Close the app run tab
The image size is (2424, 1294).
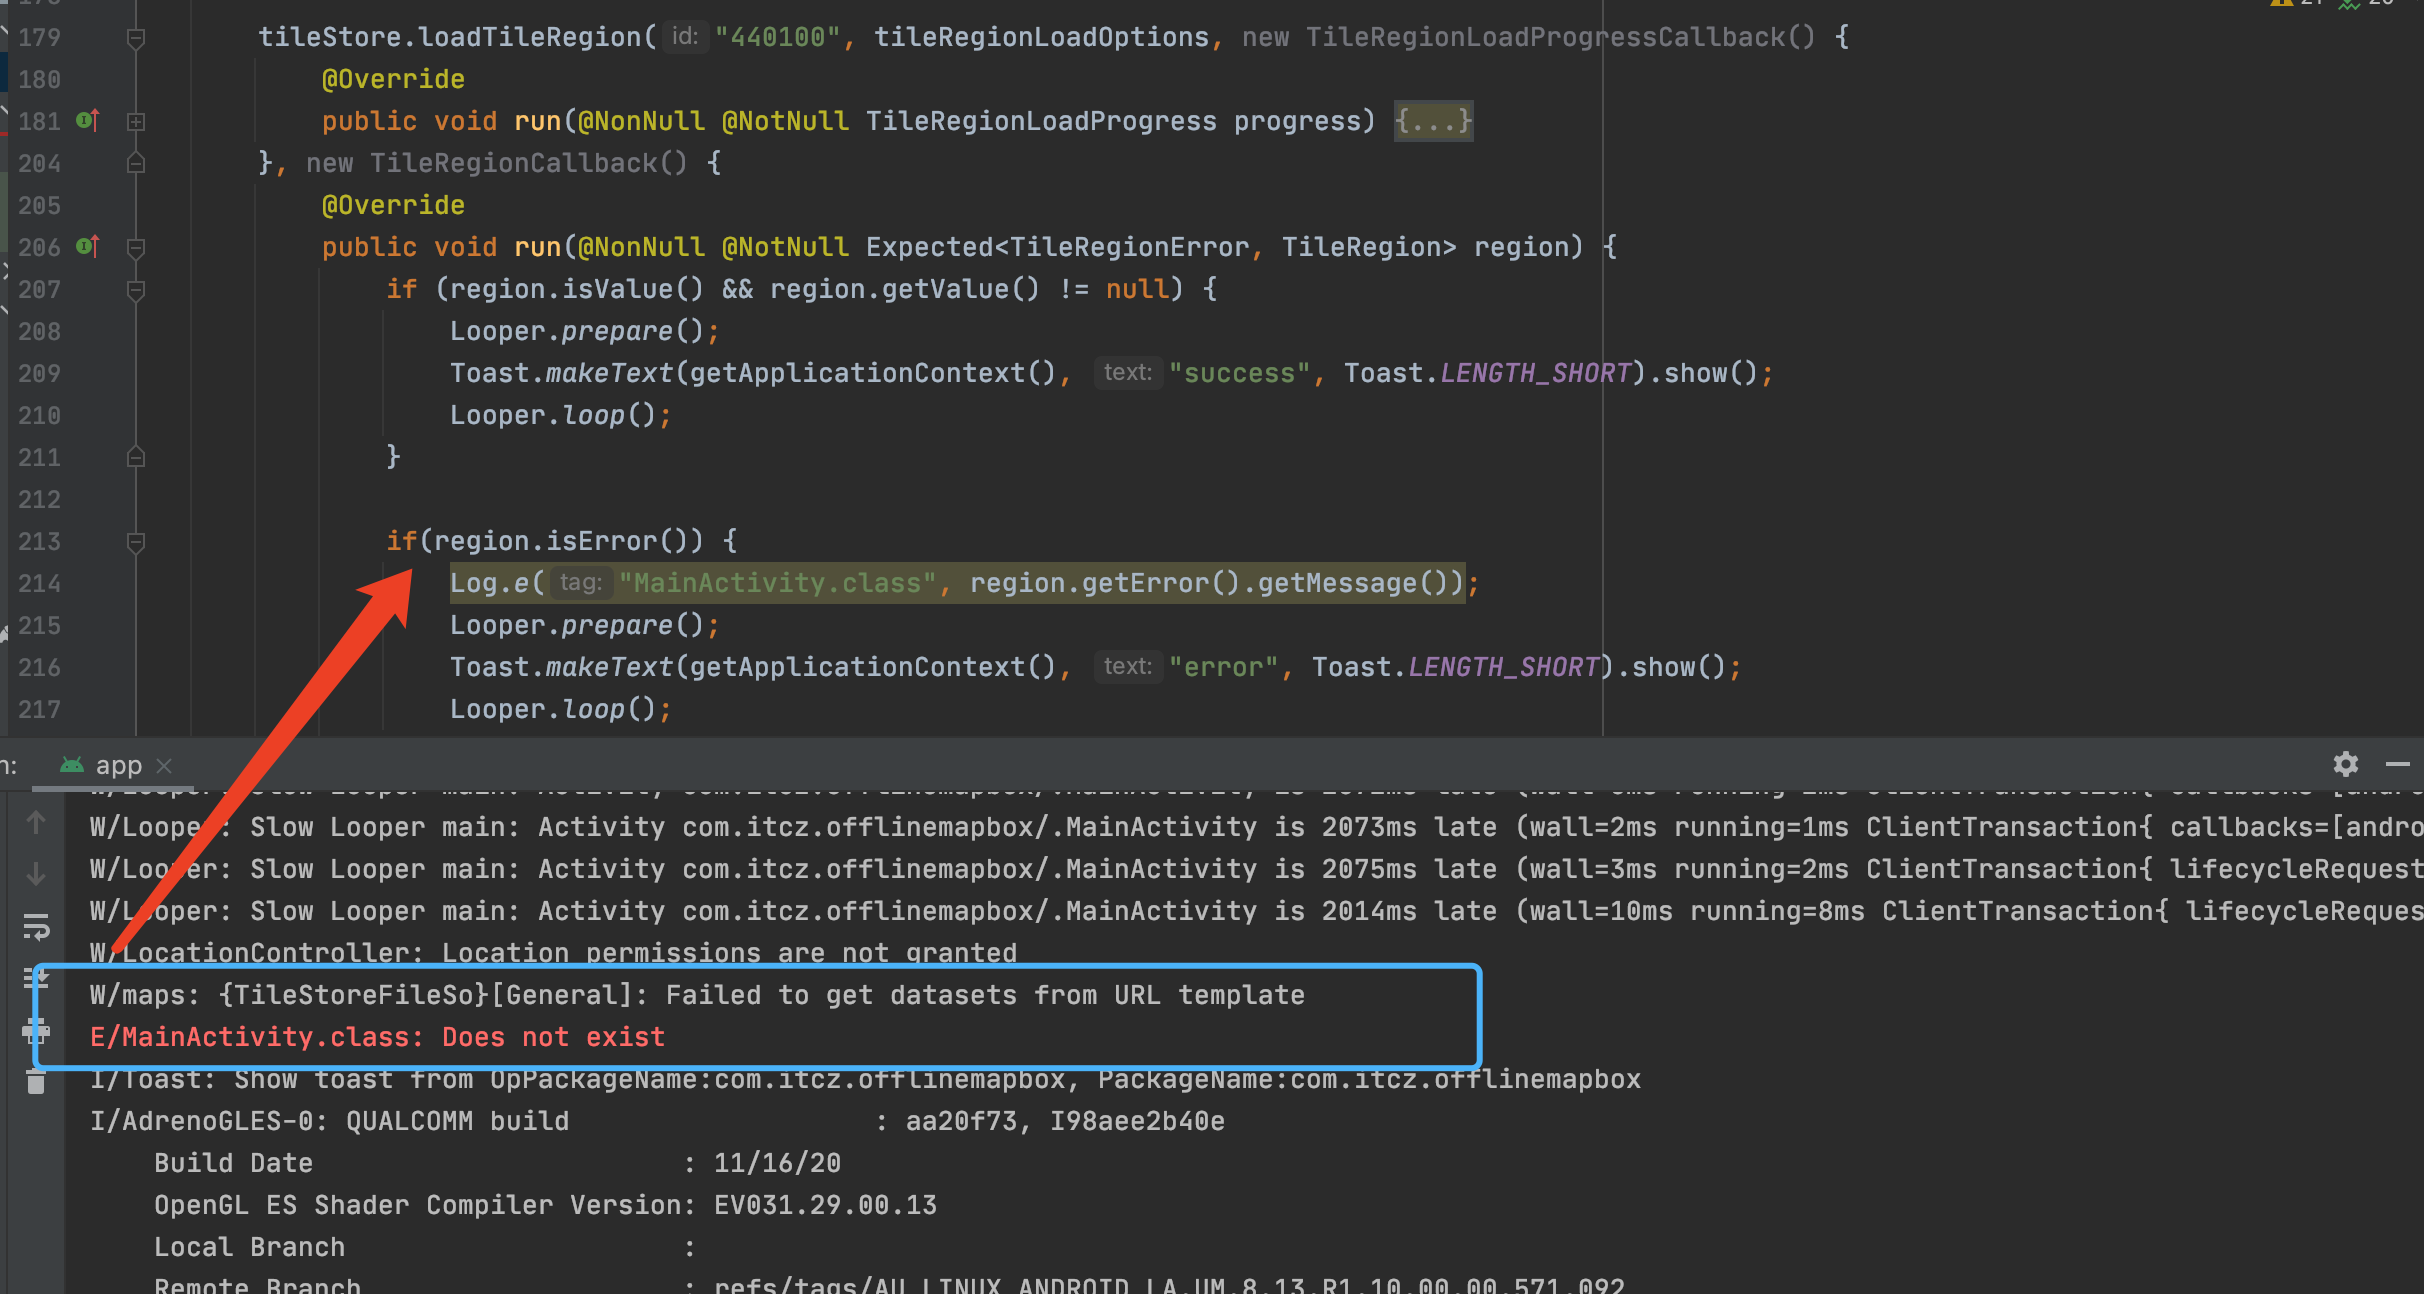click(x=165, y=766)
